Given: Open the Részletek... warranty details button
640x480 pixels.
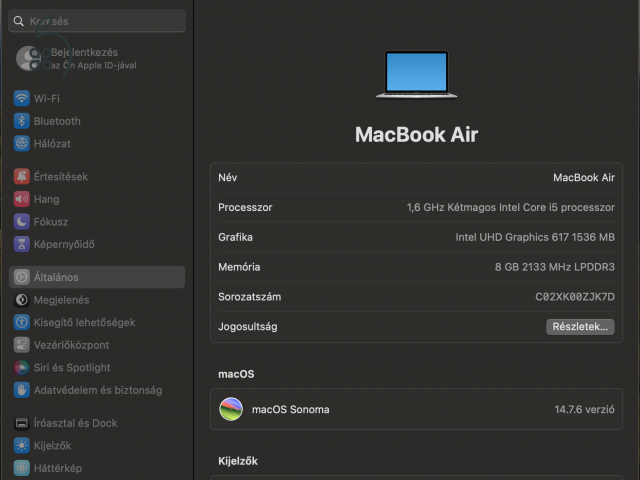Looking at the screenshot, I should 580,327.
